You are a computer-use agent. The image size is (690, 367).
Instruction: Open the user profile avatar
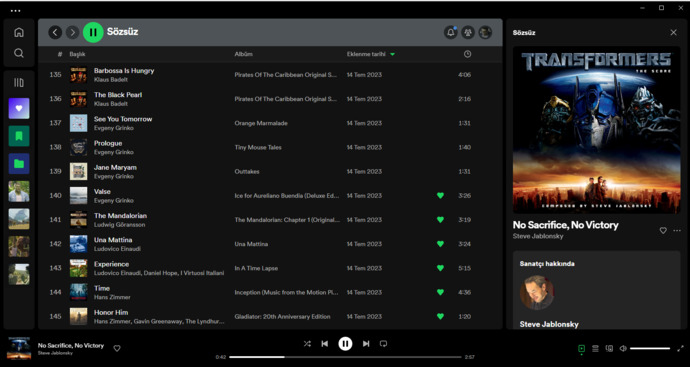pos(485,32)
